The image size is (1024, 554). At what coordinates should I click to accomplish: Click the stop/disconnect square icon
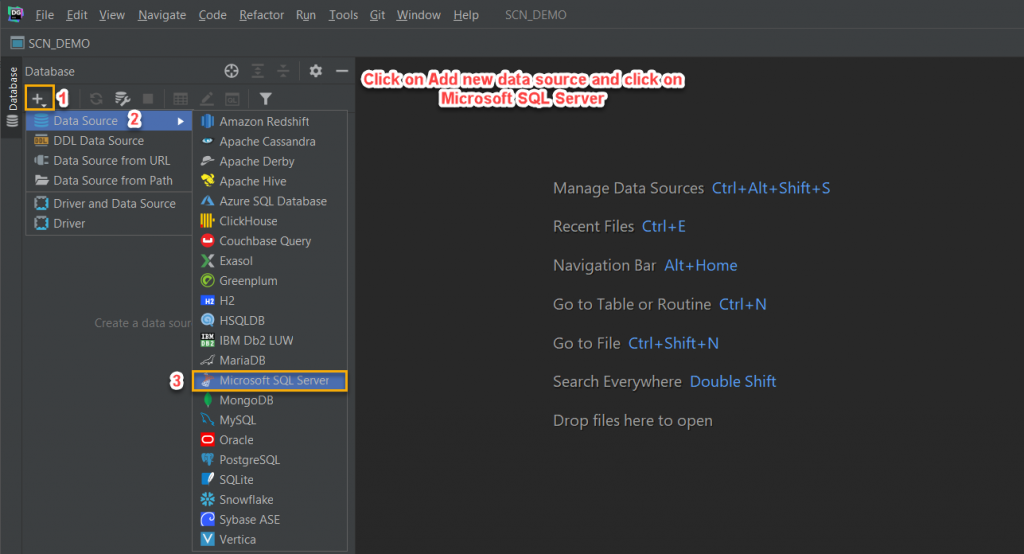tap(148, 99)
